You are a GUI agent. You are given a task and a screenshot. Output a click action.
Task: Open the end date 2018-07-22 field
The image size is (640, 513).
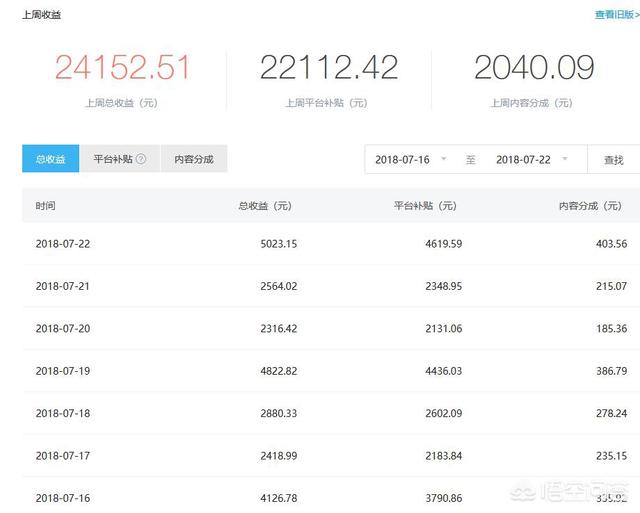click(x=531, y=159)
